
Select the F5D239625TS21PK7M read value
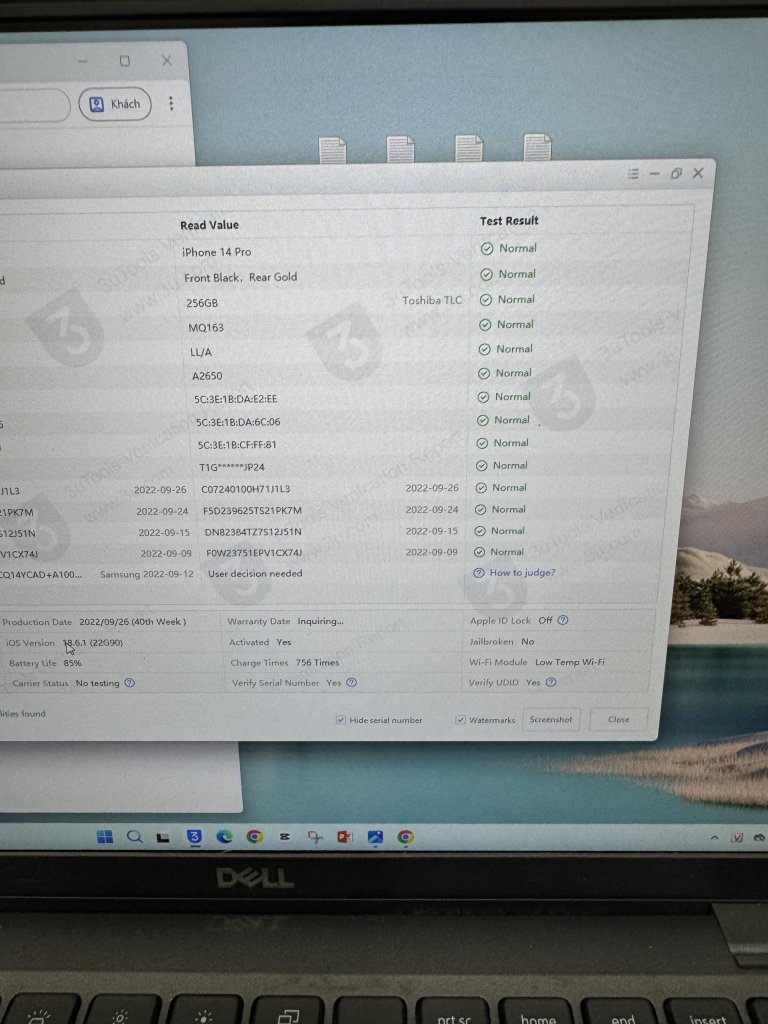[x=252, y=511]
